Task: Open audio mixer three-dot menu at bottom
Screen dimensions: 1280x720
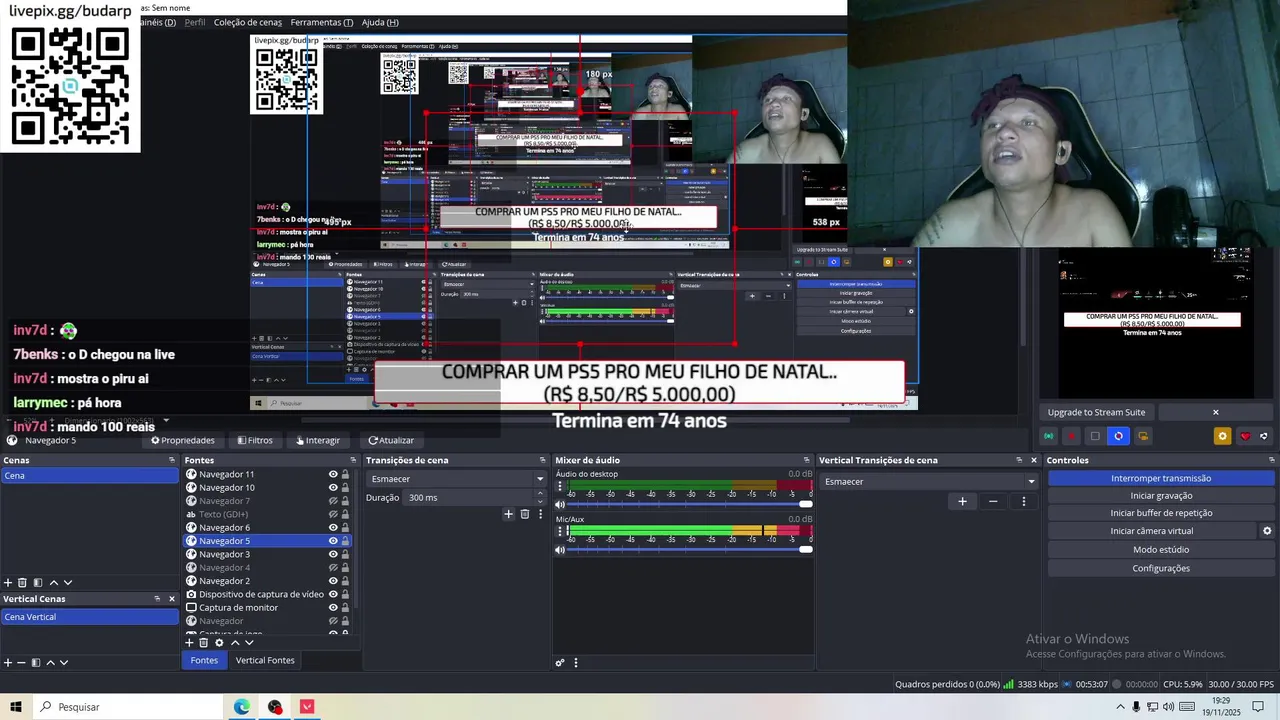Action: pos(575,662)
